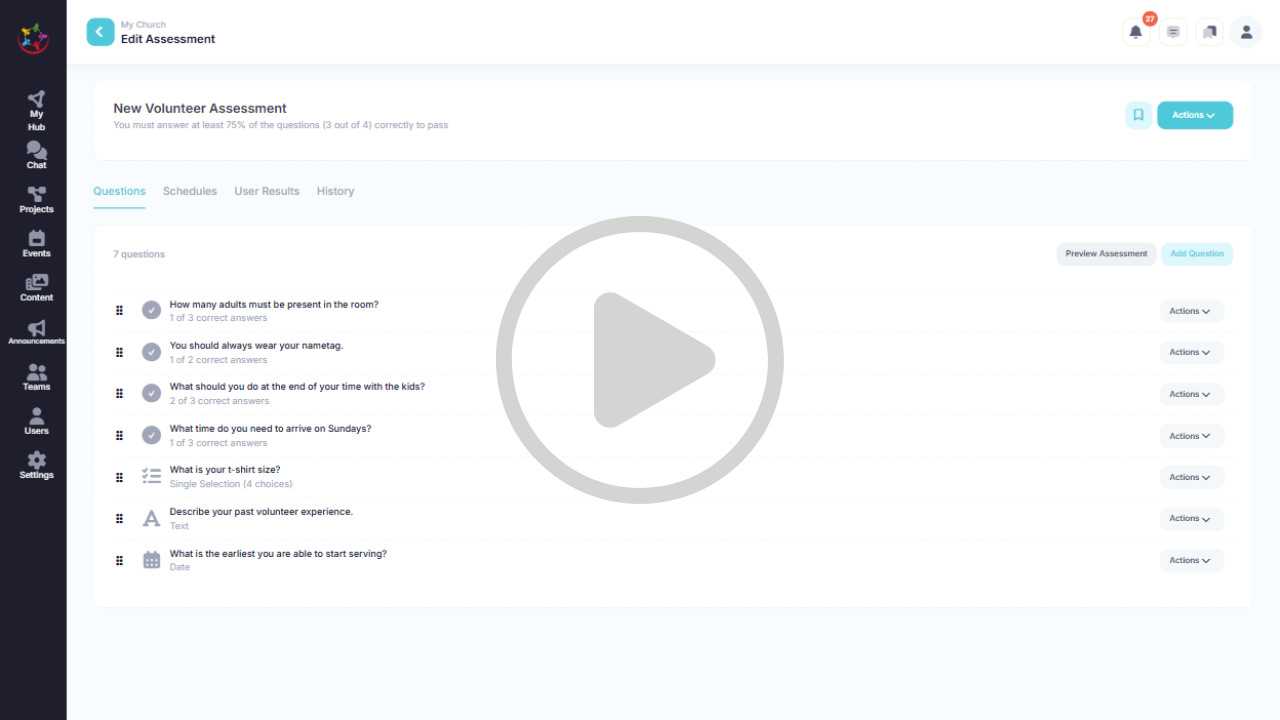Click the Preview Assessment button
1280x720 pixels.
[1106, 254]
